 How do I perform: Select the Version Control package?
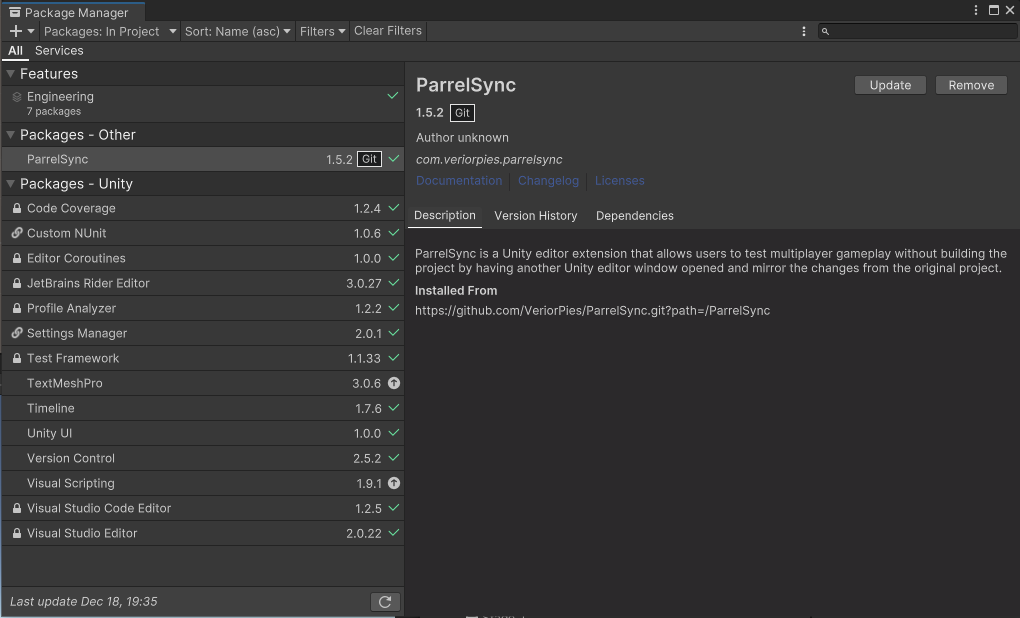(203, 458)
